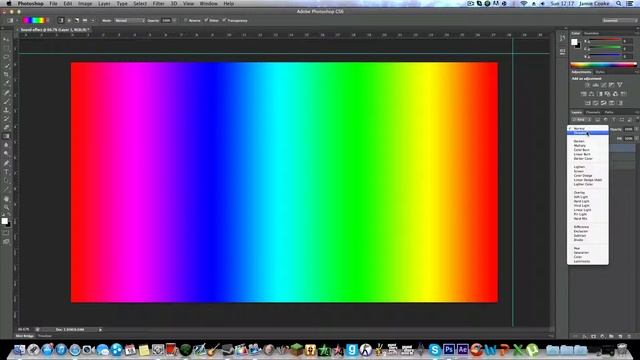
Task: Choose Dissolve blend mode from list
Action: [588, 133]
